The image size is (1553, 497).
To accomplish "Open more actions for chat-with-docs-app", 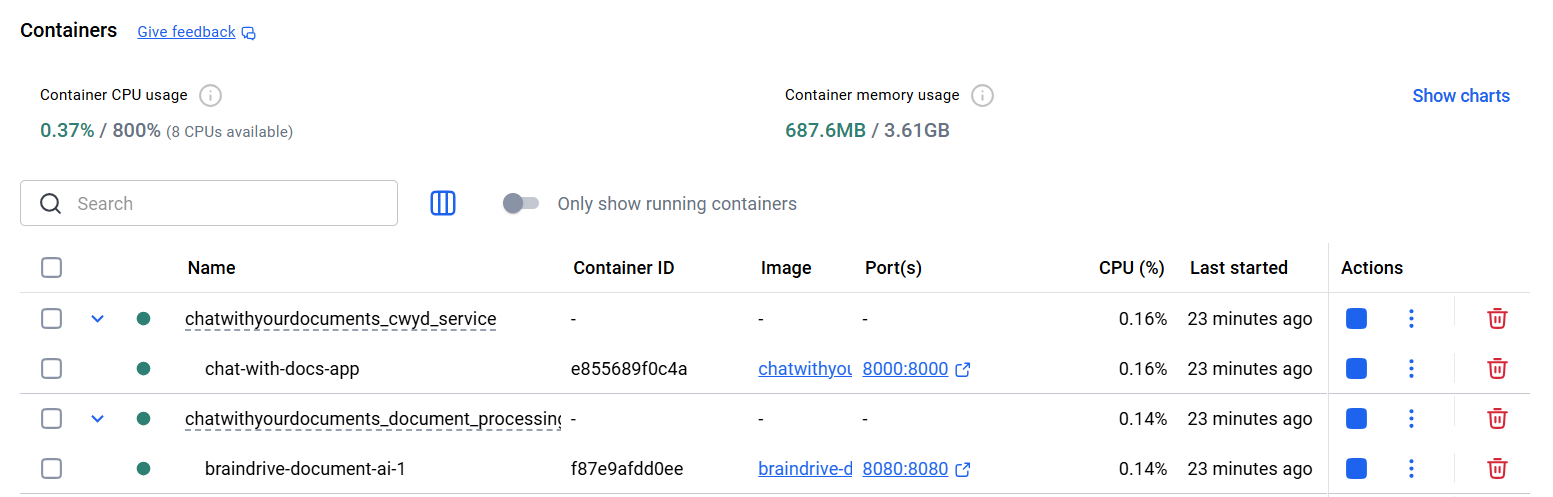I will point(1411,369).
